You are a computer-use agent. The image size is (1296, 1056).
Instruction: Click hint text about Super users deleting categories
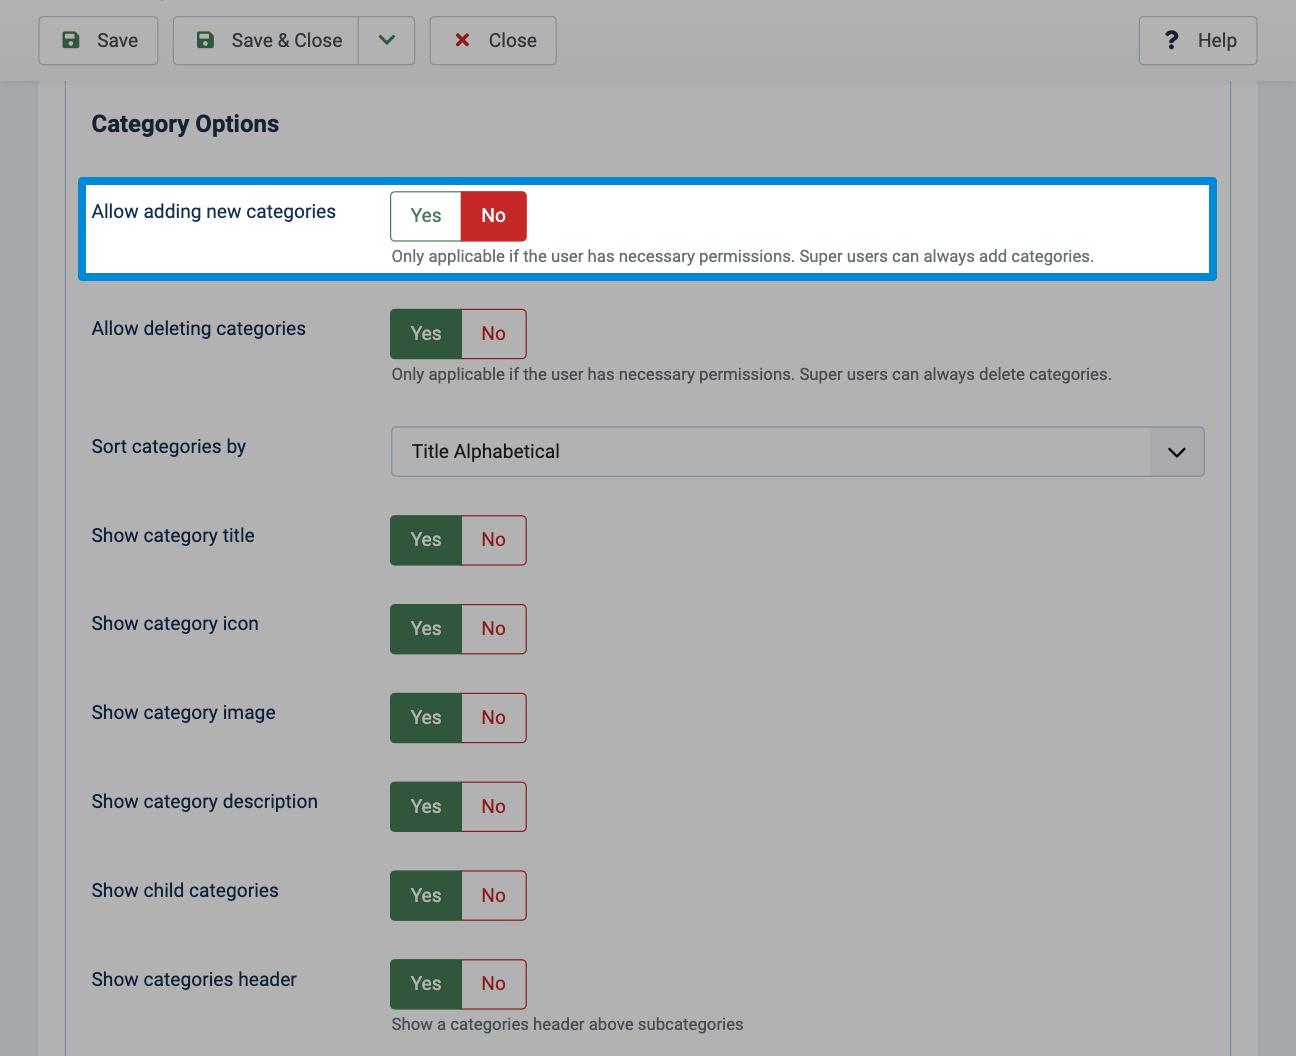(x=752, y=374)
